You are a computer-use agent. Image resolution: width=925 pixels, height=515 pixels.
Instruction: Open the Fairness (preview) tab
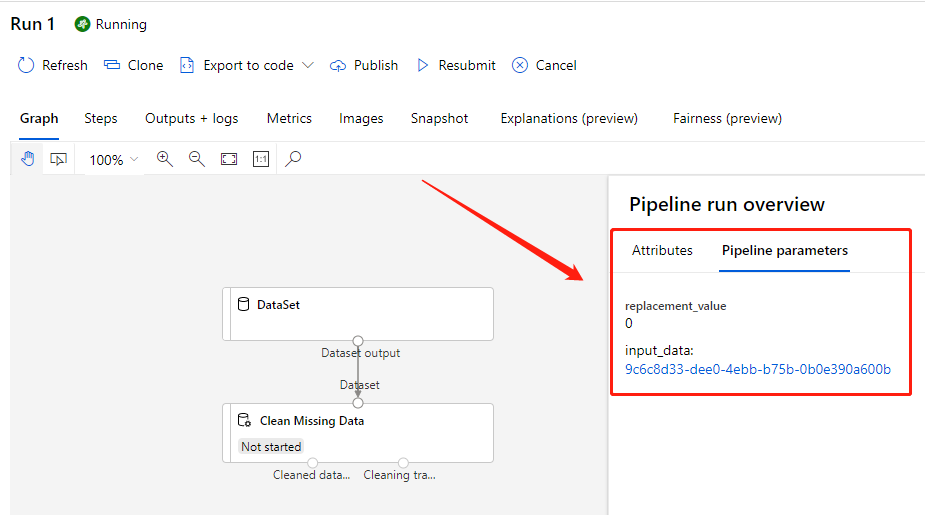[727, 118]
